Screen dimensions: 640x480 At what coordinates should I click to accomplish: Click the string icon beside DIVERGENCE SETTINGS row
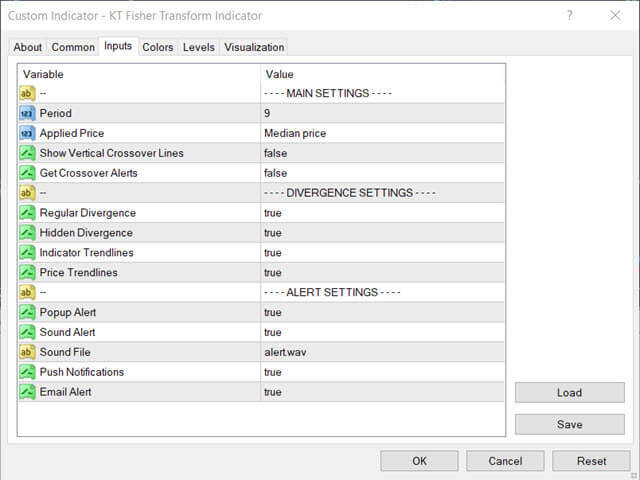(27, 193)
